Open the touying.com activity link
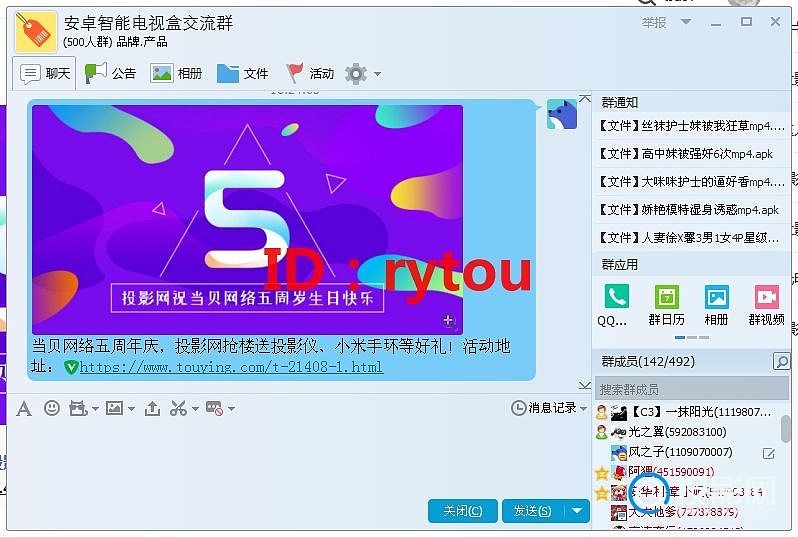Image resolution: width=798 pixels, height=537 pixels. pyautogui.click(x=231, y=366)
